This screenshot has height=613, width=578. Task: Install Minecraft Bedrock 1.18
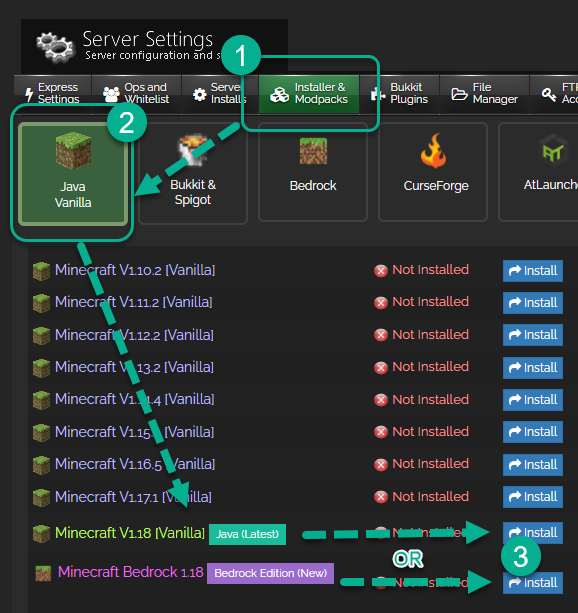(533, 583)
